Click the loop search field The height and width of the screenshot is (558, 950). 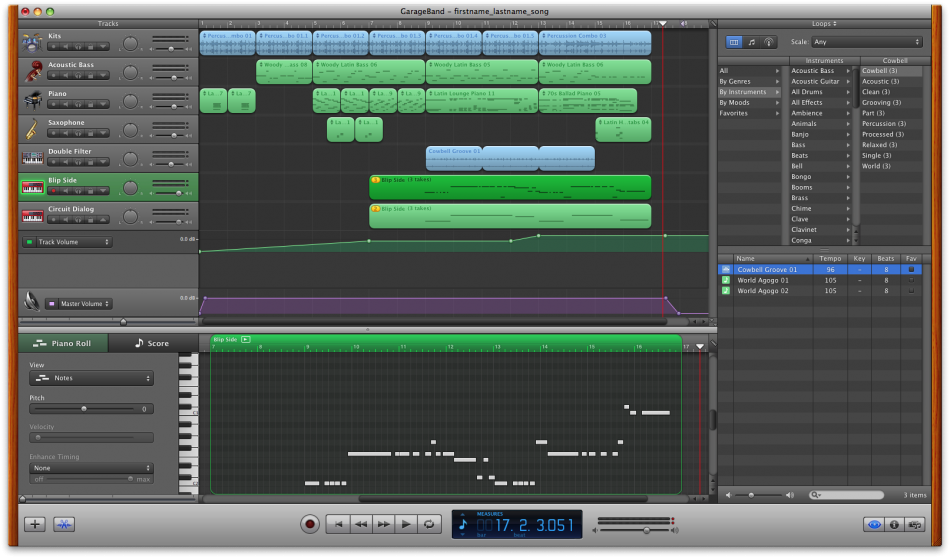[x=846, y=495]
